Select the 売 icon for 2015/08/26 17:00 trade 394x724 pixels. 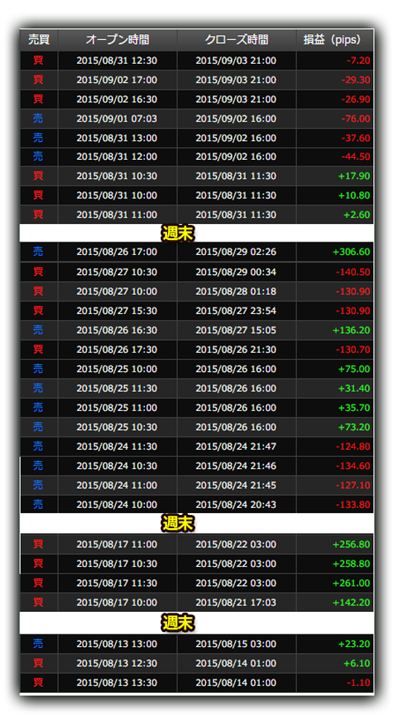coord(38,252)
